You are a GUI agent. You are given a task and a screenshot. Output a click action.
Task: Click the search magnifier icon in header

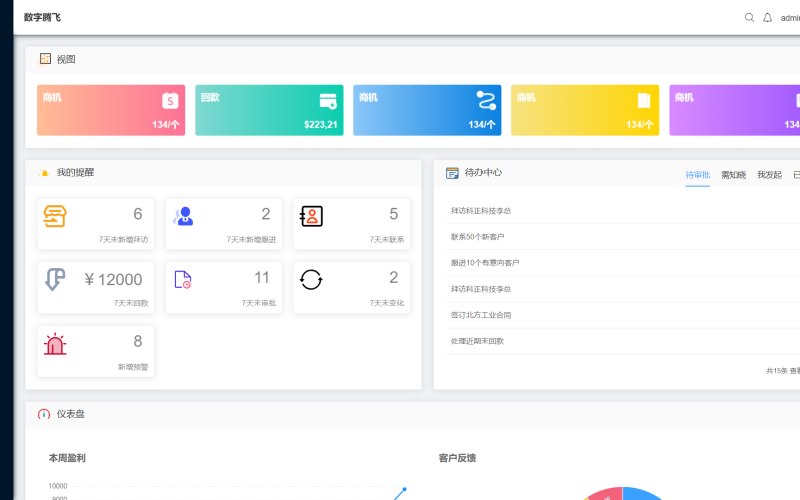point(749,17)
